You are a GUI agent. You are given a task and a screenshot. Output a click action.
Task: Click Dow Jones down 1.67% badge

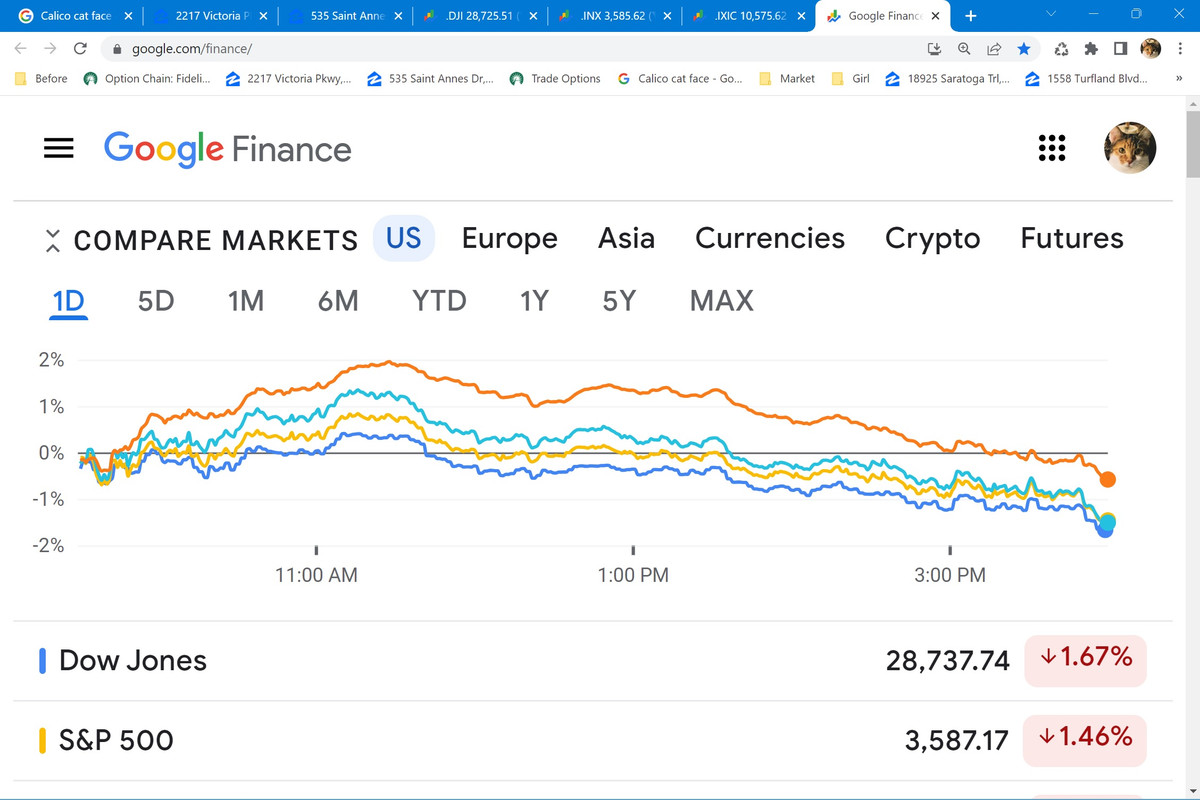point(1085,659)
